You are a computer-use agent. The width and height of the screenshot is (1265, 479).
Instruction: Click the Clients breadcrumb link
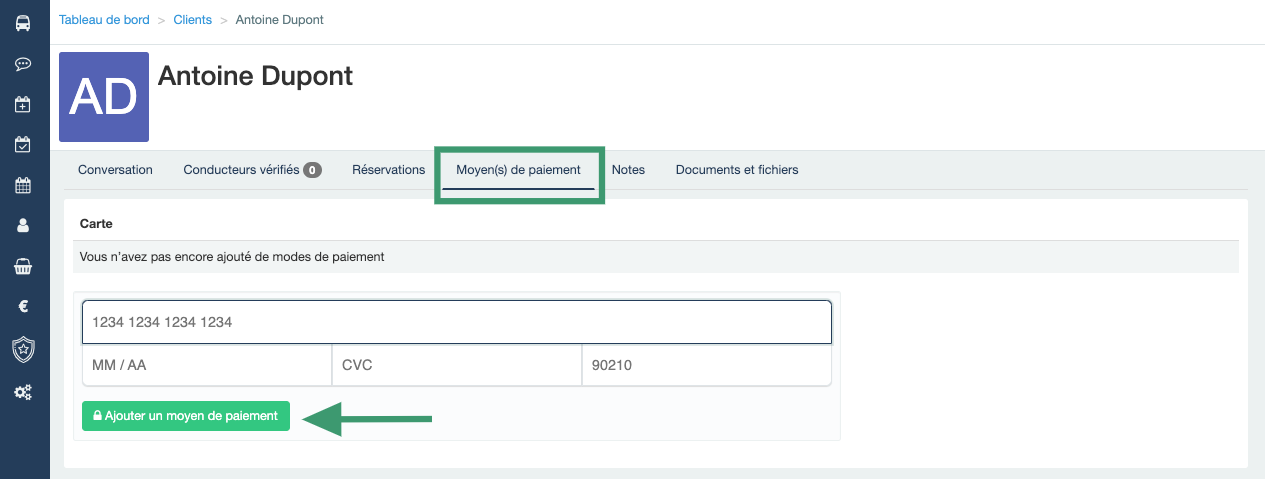pos(192,20)
